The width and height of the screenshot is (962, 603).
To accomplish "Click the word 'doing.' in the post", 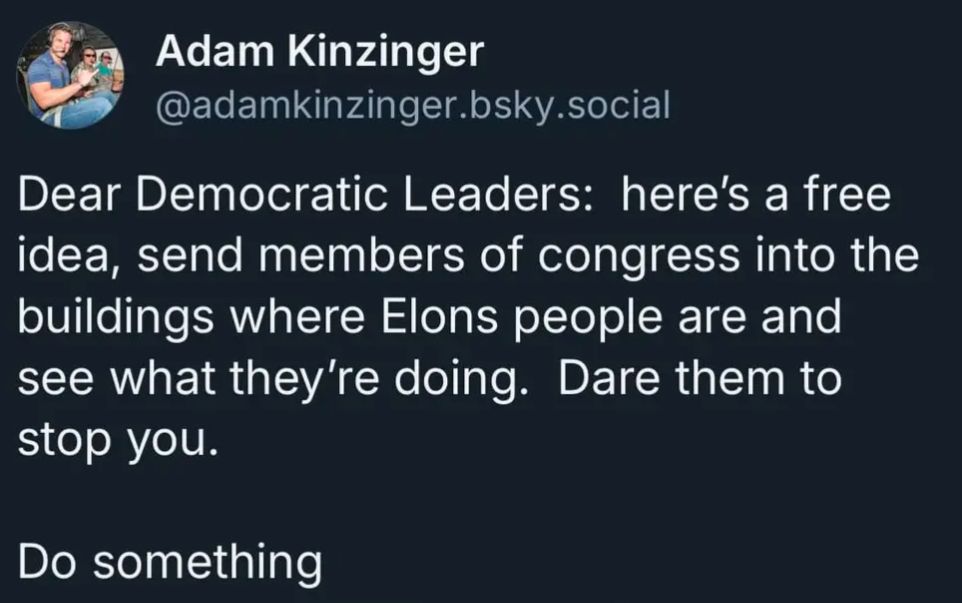I will click(x=461, y=382).
